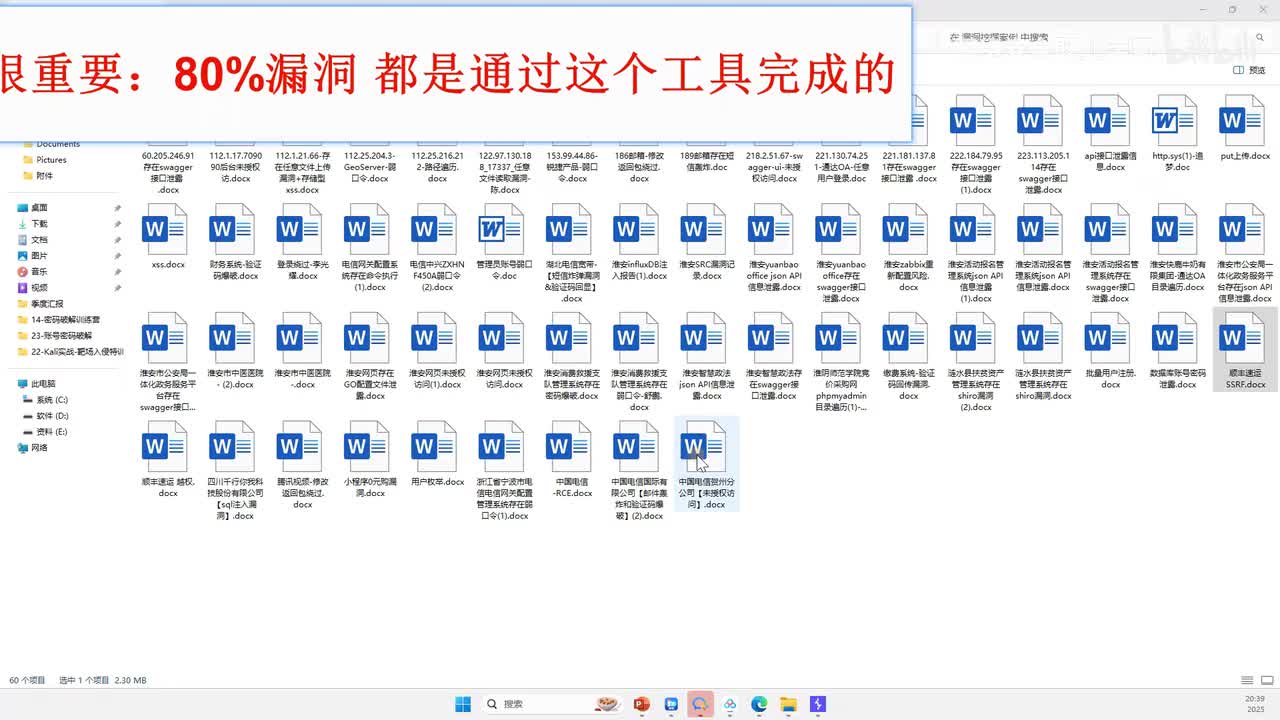
Task: Select the 顺丰速运 SSRF.docx file
Action: [1244, 351]
